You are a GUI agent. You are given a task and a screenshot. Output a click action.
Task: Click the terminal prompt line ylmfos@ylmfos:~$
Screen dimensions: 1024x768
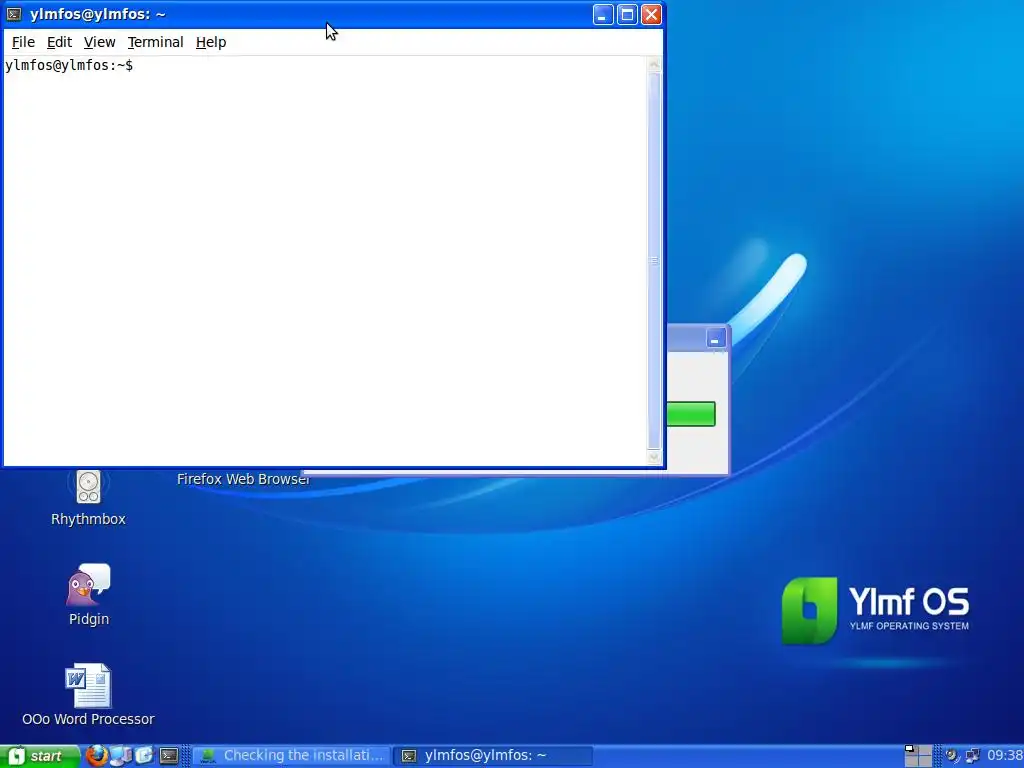[69, 65]
